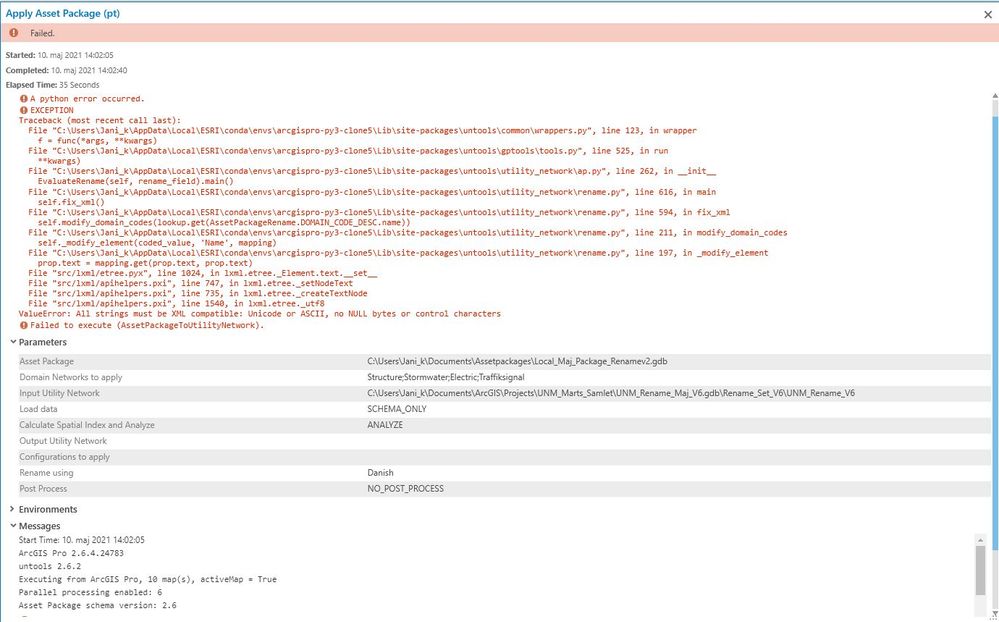Collapse the Messages section
The height and width of the screenshot is (622, 999).
pyautogui.click(x=13, y=526)
